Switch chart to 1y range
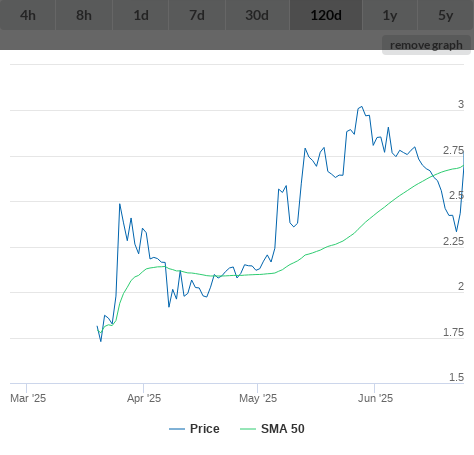The height and width of the screenshot is (455, 474). [390, 15]
